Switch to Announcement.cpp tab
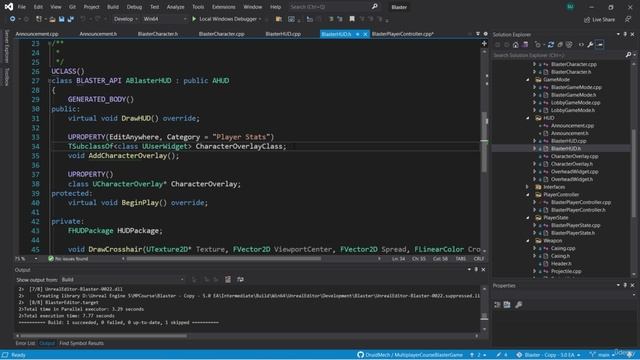The height and width of the screenshot is (360, 640). click(x=37, y=34)
